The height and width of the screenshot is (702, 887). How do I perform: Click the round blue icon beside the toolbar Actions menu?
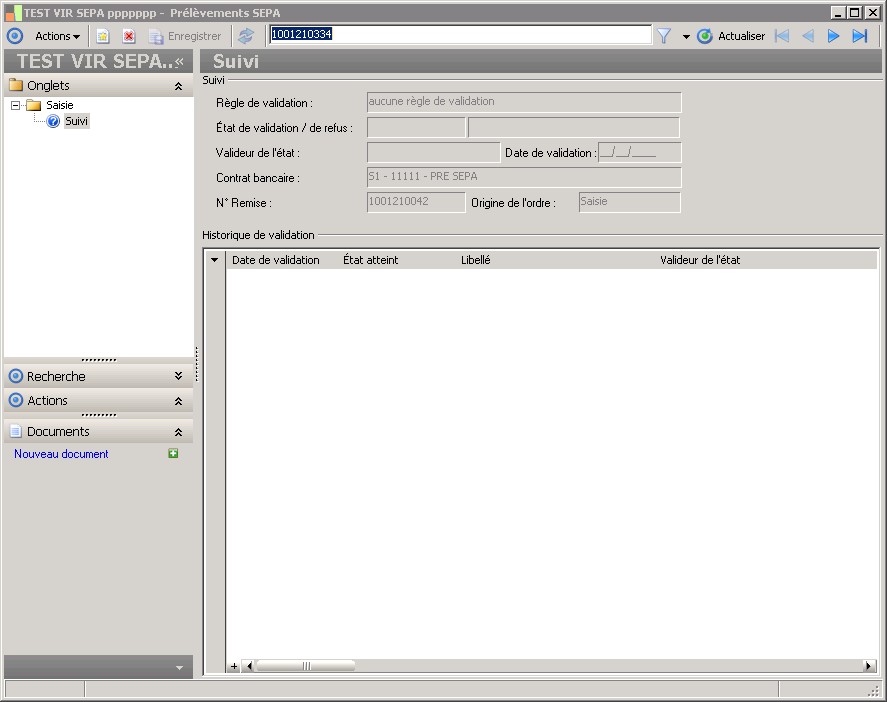coord(15,36)
